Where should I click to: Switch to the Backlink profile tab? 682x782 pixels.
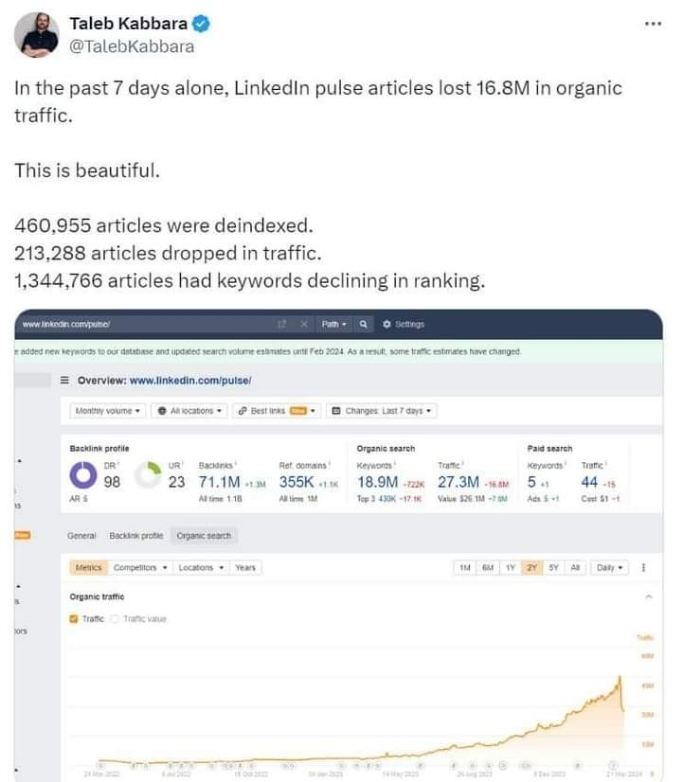(x=136, y=536)
